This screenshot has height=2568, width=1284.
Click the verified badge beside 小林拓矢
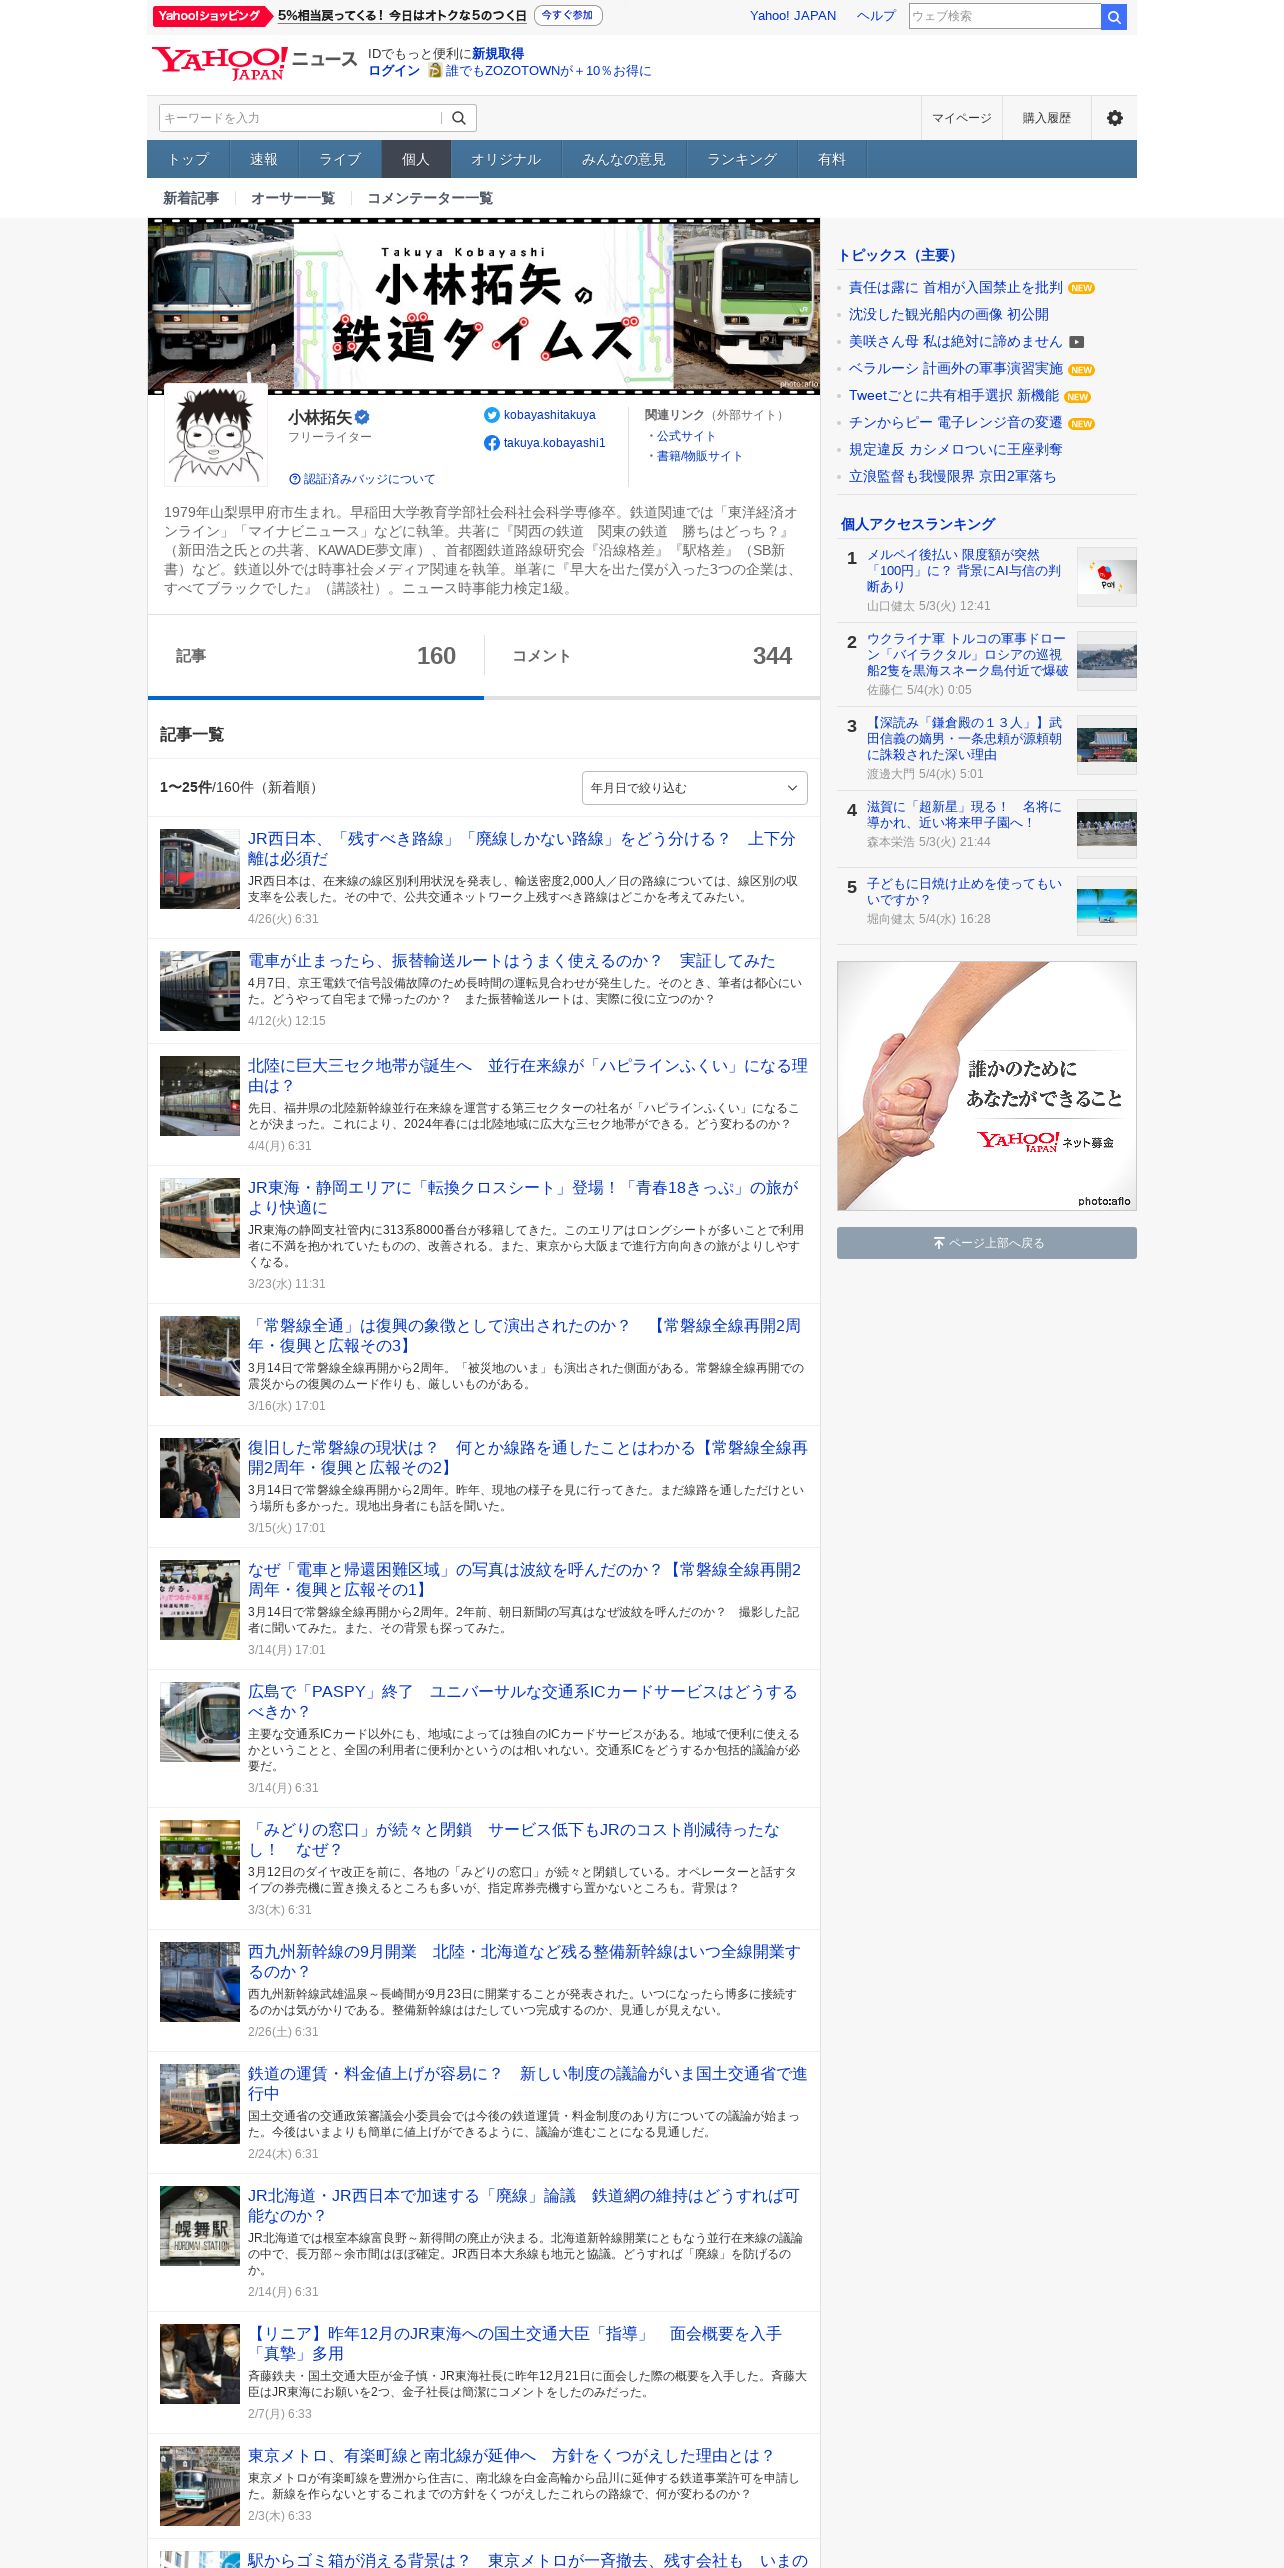(x=363, y=417)
